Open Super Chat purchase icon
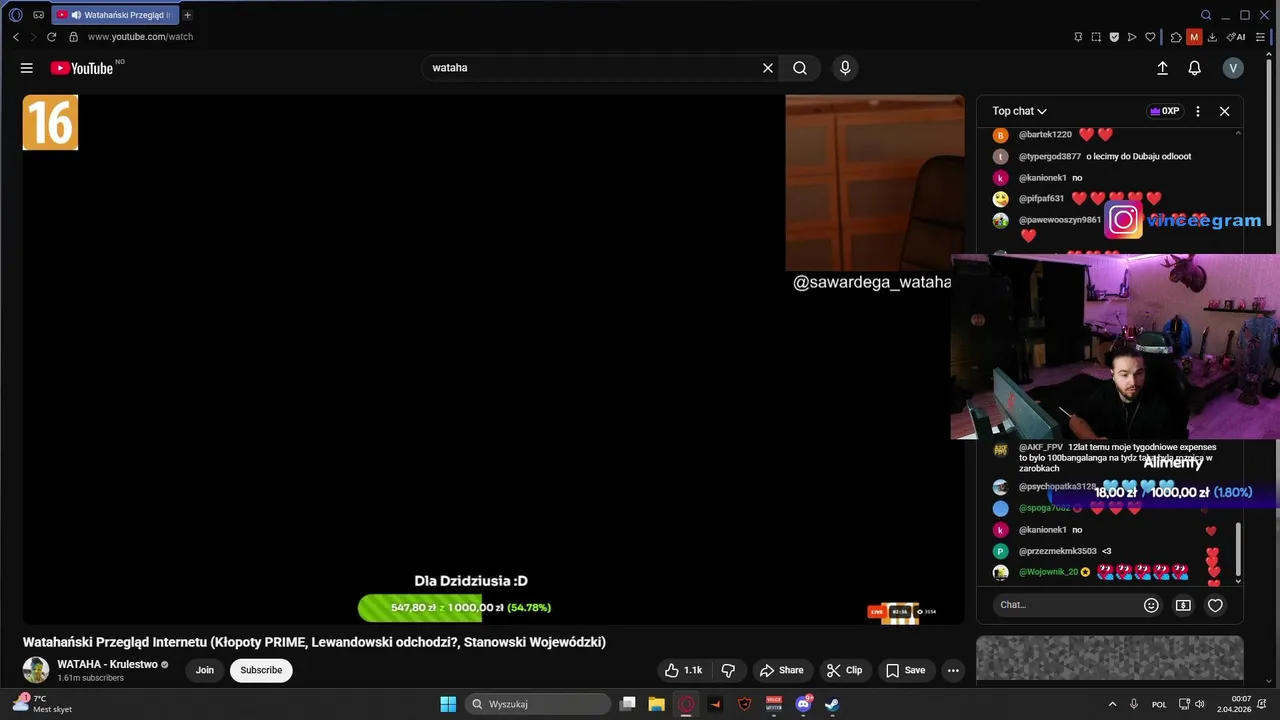Screen dimensions: 1280x720 click(1183, 605)
